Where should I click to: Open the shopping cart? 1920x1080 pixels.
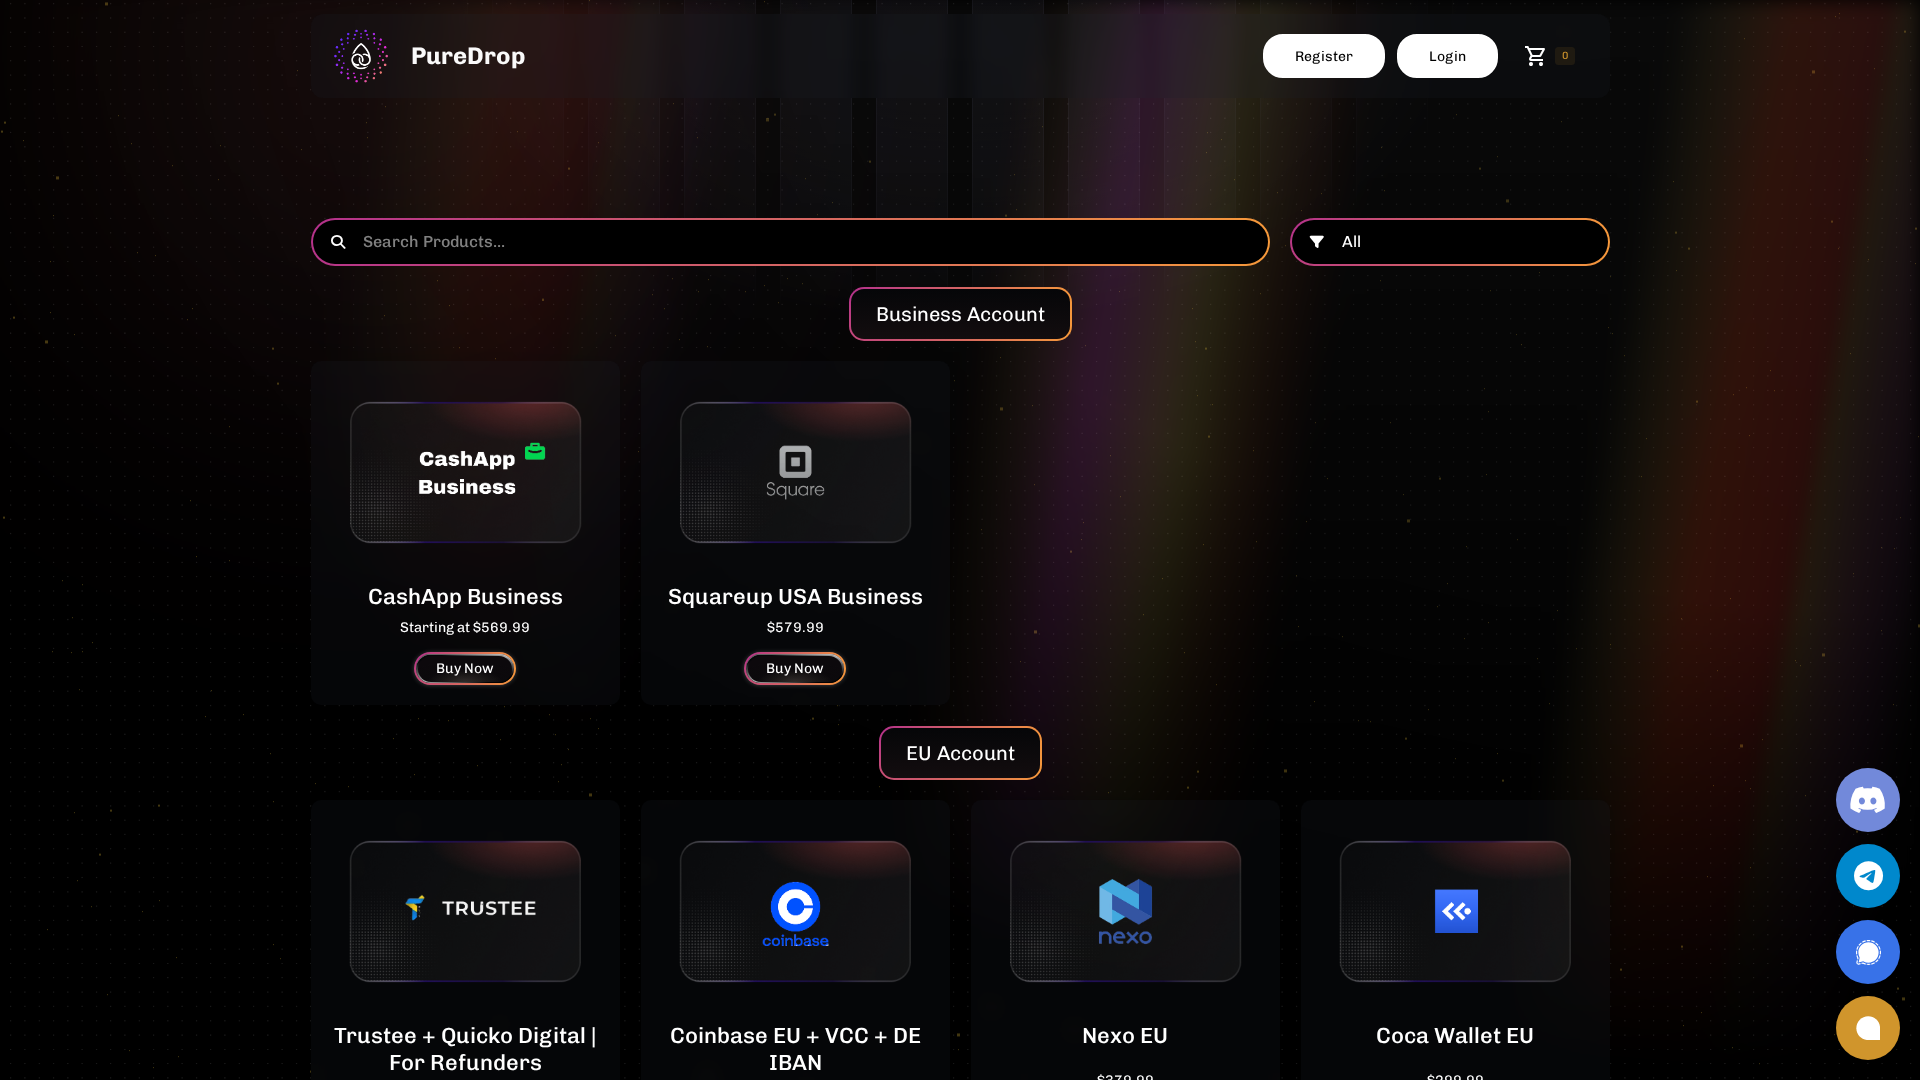tap(1537, 56)
